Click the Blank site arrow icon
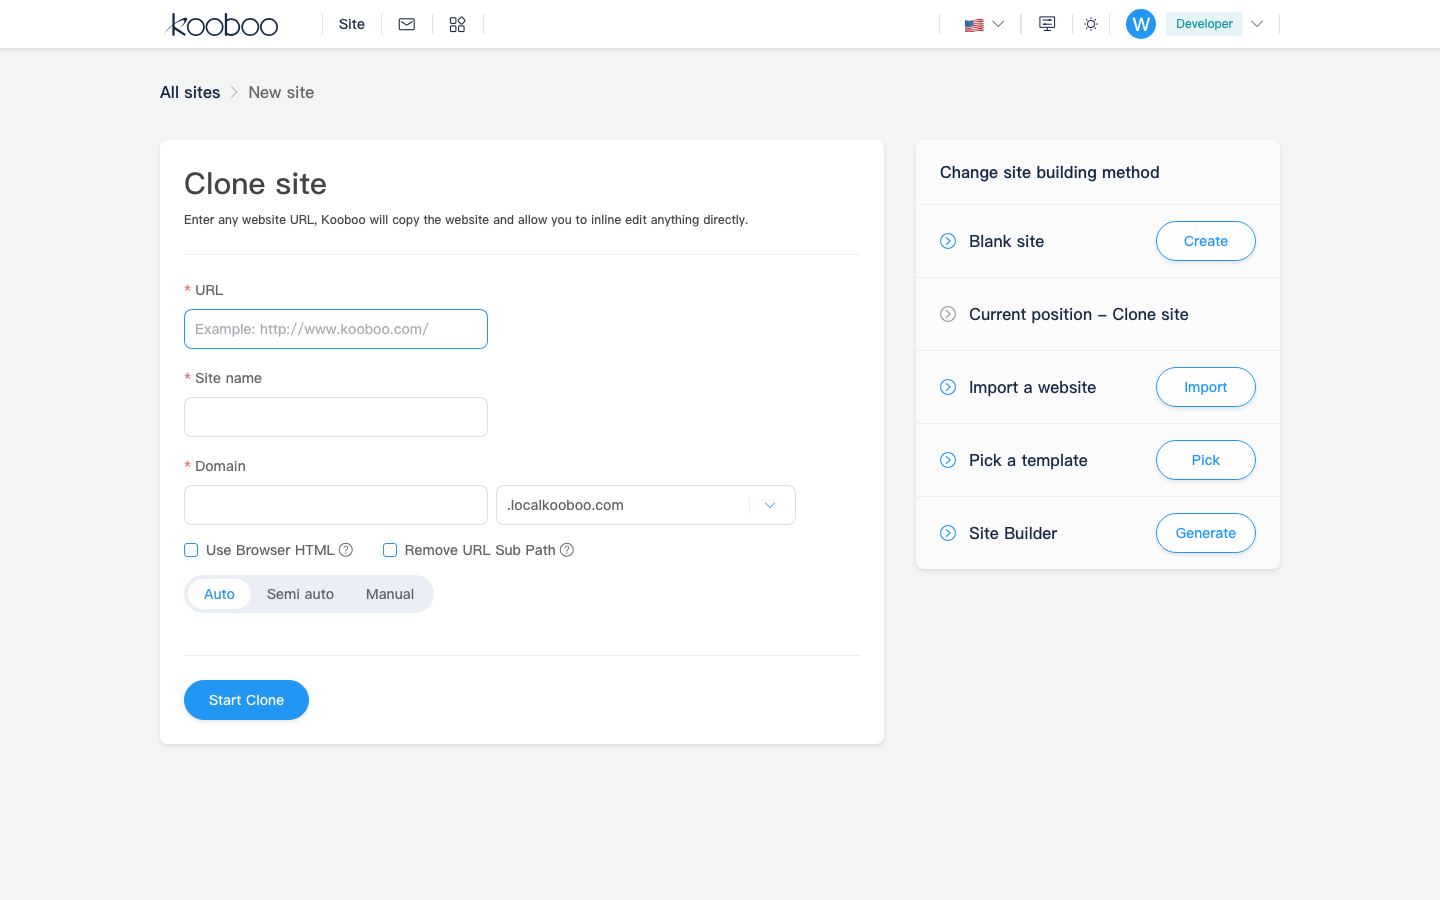 tap(948, 241)
